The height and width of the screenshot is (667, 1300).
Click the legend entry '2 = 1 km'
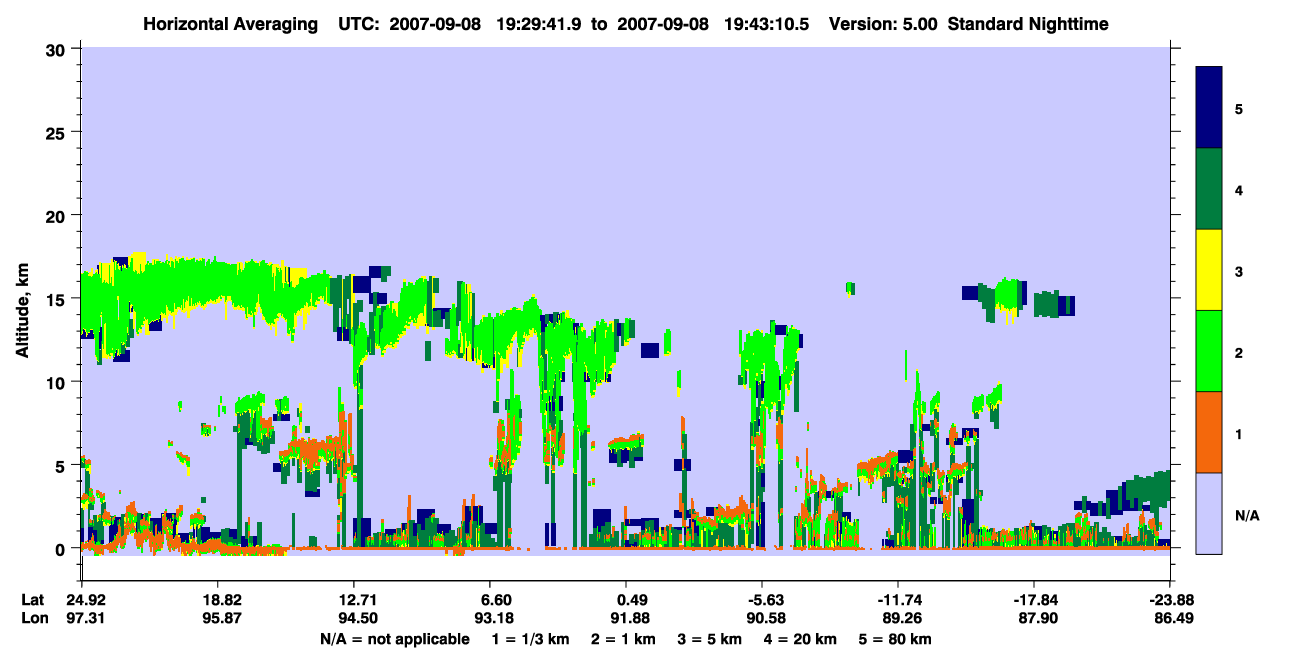(x=622, y=639)
